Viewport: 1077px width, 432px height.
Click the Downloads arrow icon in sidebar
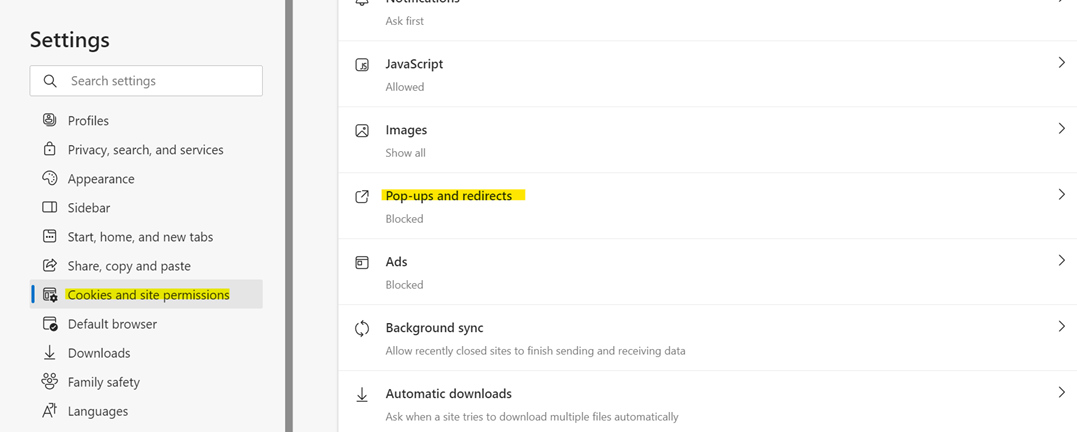[x=49, y=353]
